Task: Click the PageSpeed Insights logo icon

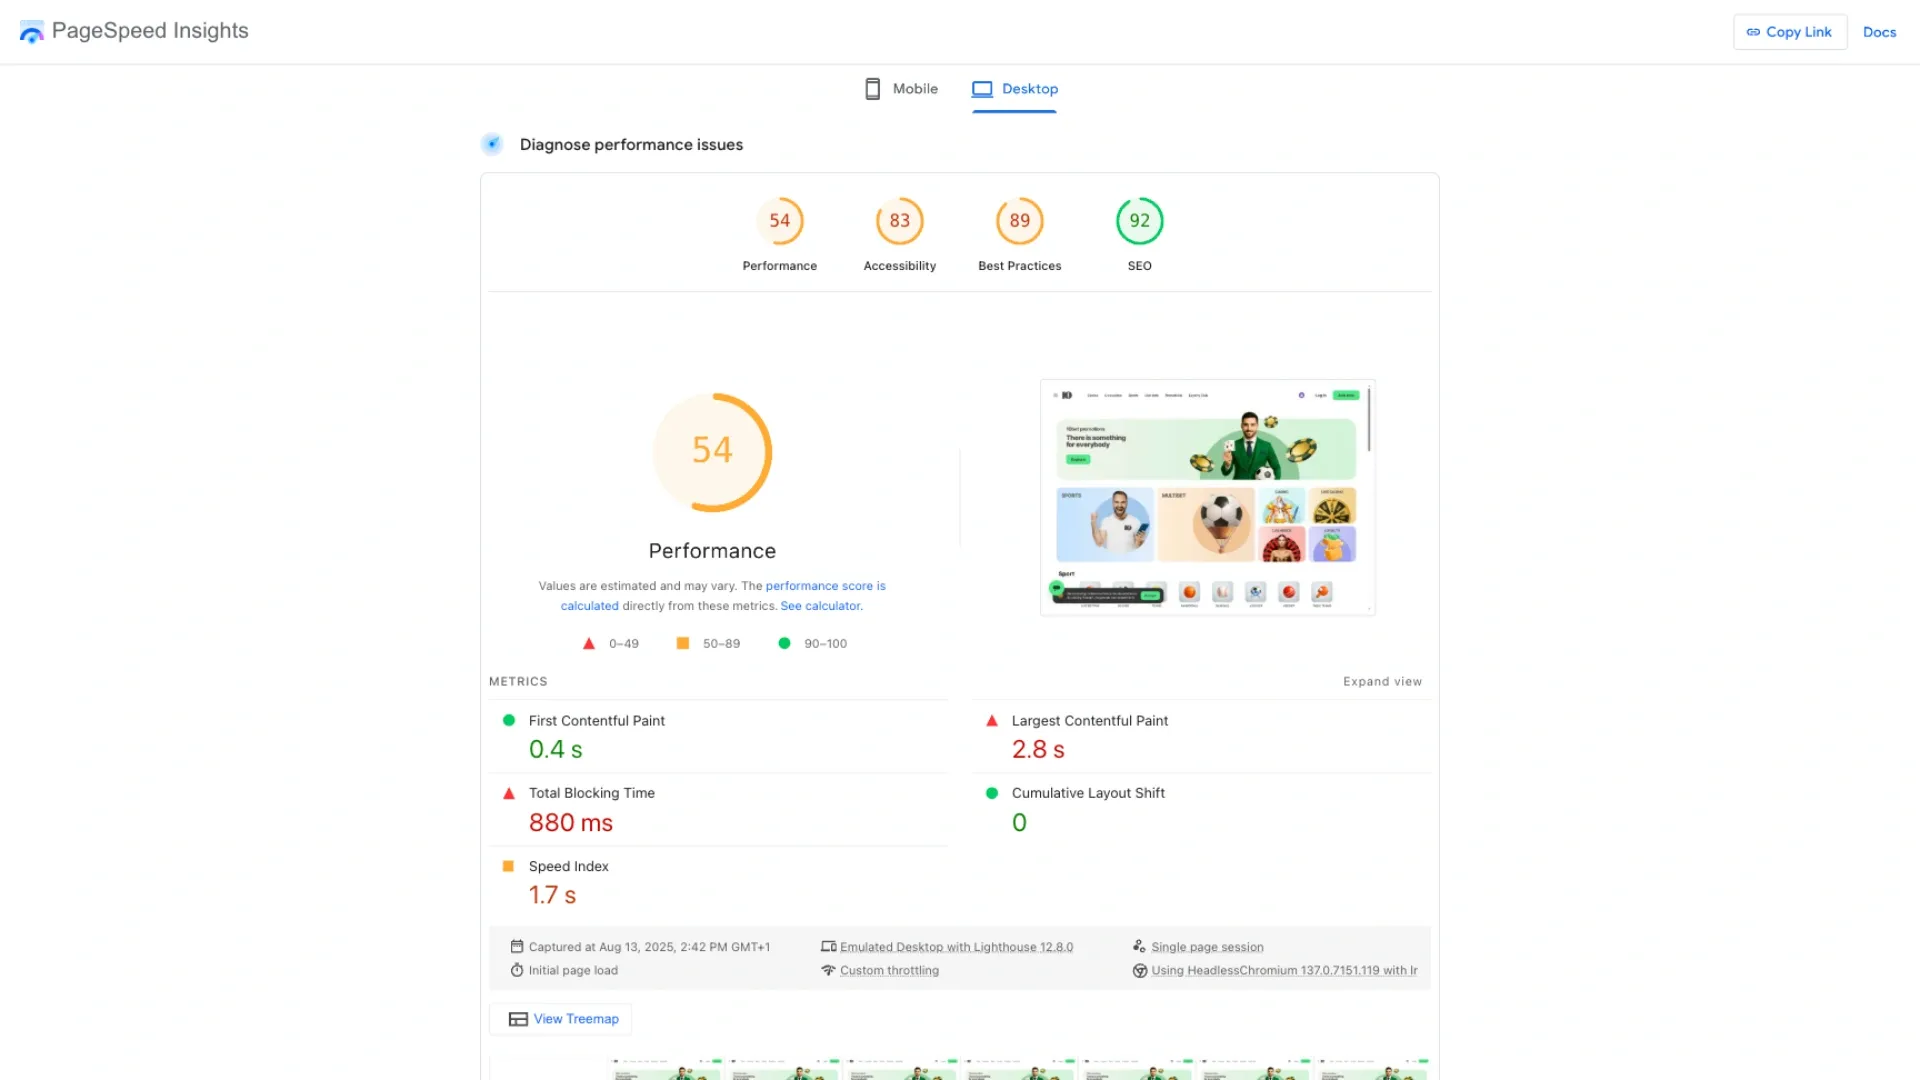Action: pos(32,32)
